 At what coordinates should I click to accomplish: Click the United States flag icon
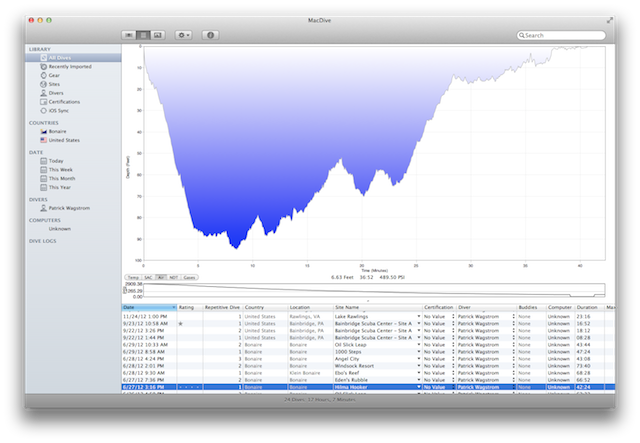43,140
